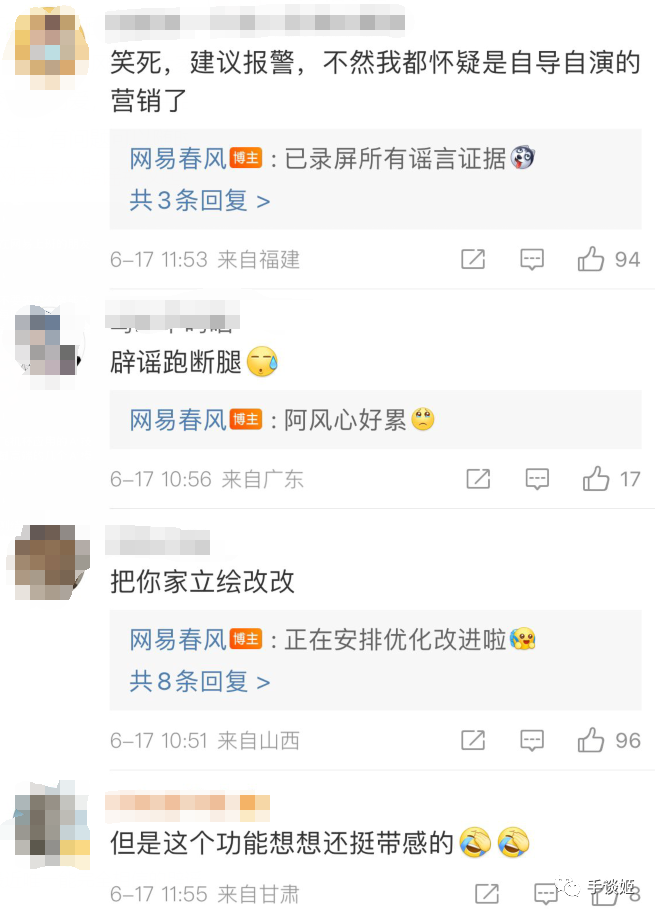Share the 11:55 comment from 甘肃
This screenshot has width=655, height=915.
(487, 893)
